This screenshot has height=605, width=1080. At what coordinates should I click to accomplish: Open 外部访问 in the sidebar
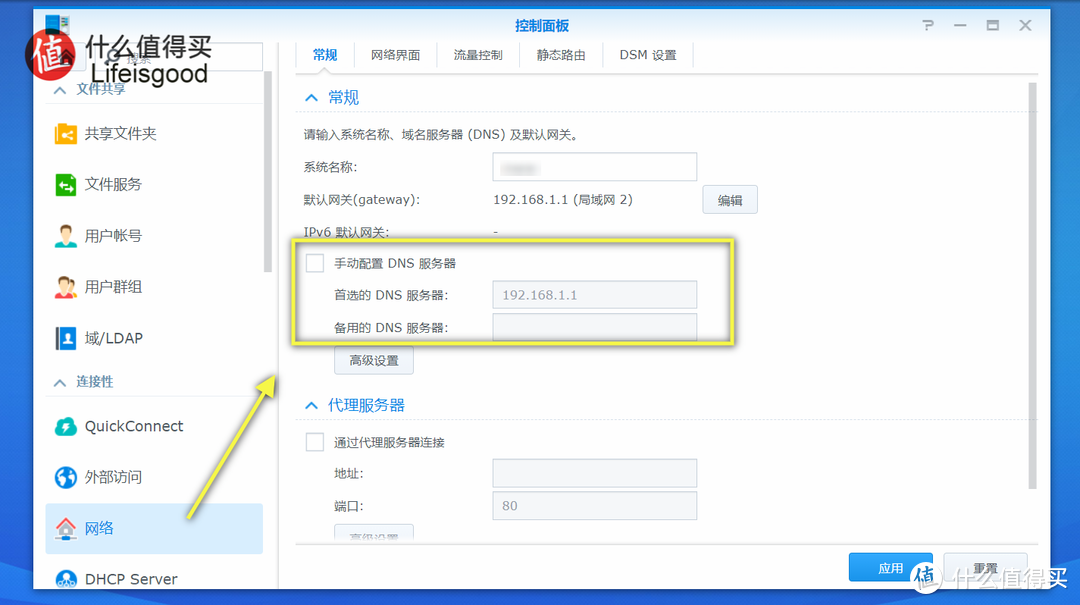click(65, 477)
